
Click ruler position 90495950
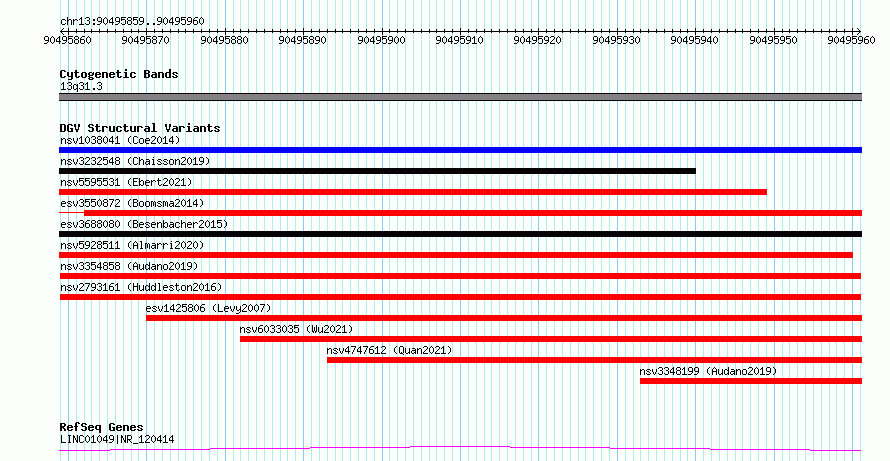[x=774, y=40]
